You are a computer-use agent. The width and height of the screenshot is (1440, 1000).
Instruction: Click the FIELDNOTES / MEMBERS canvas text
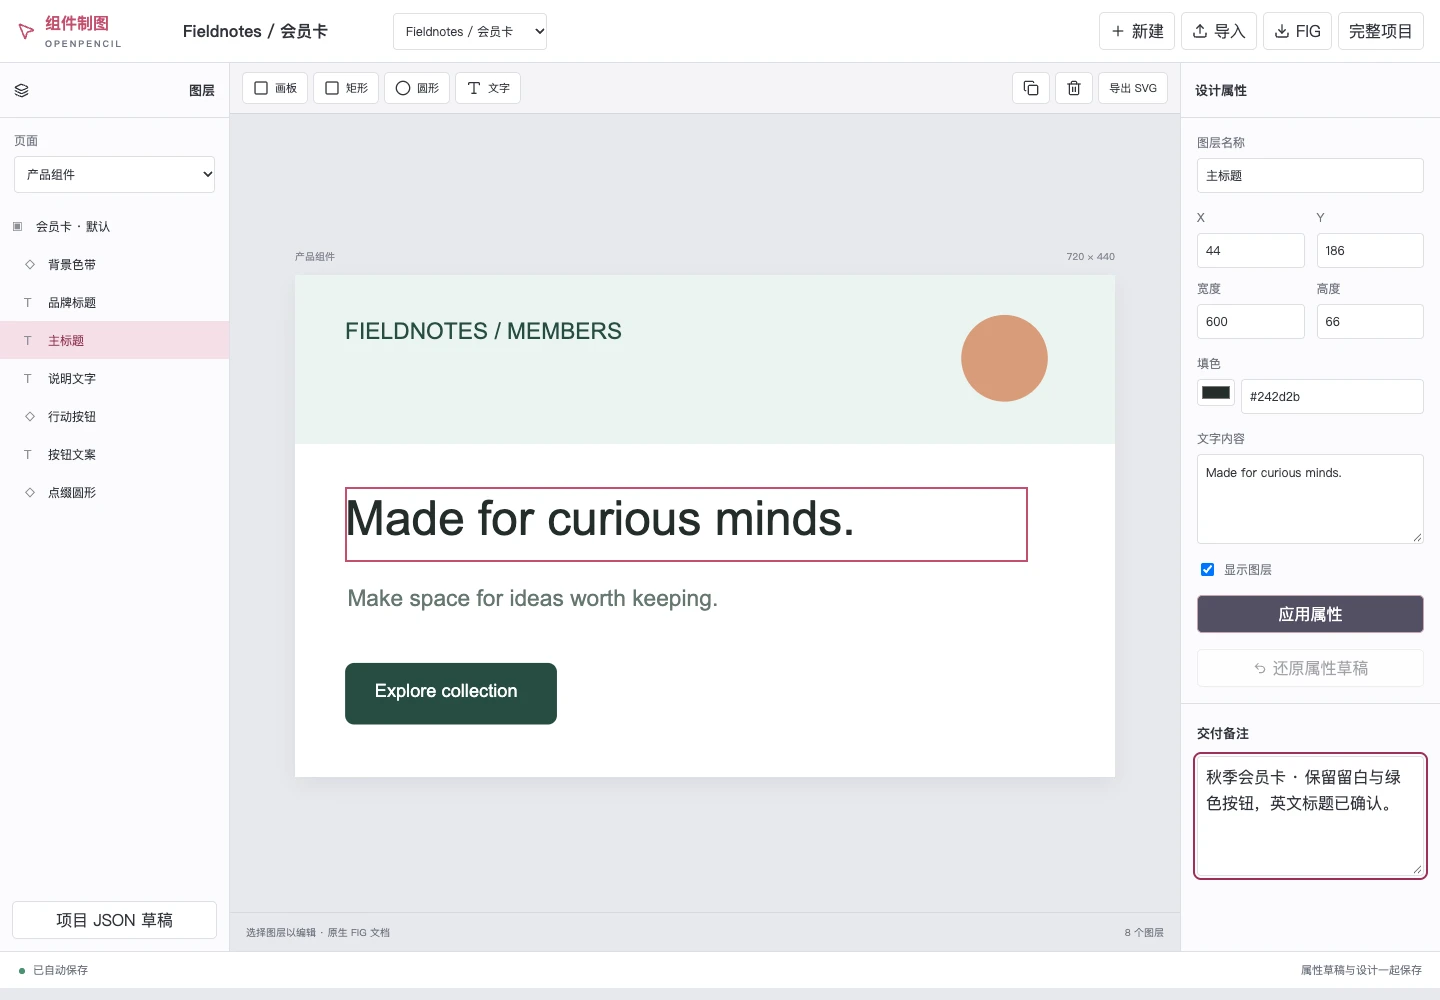point(483,331)
